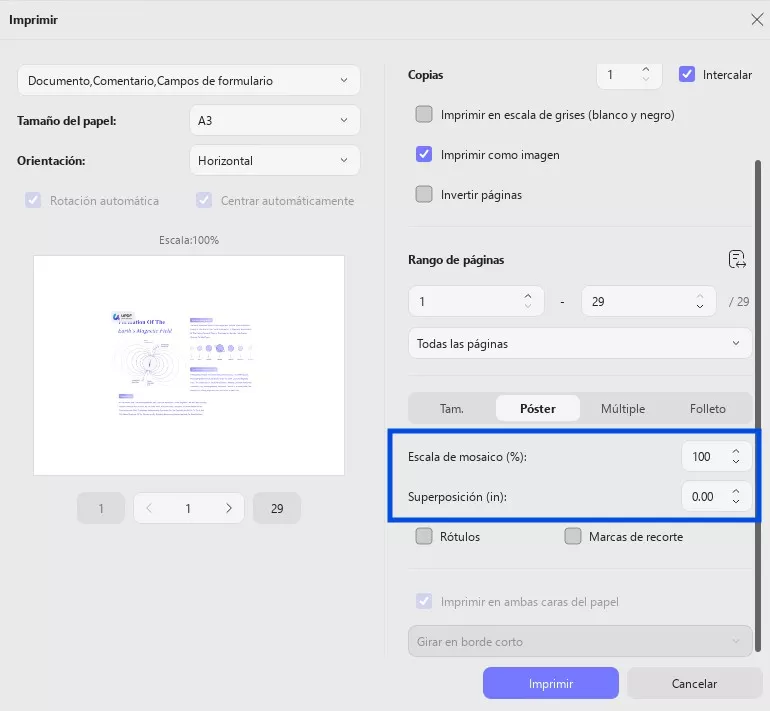This screenshot has width=770, height=711.
Task: Click the reverse page range icon
Action: point(737,260)
